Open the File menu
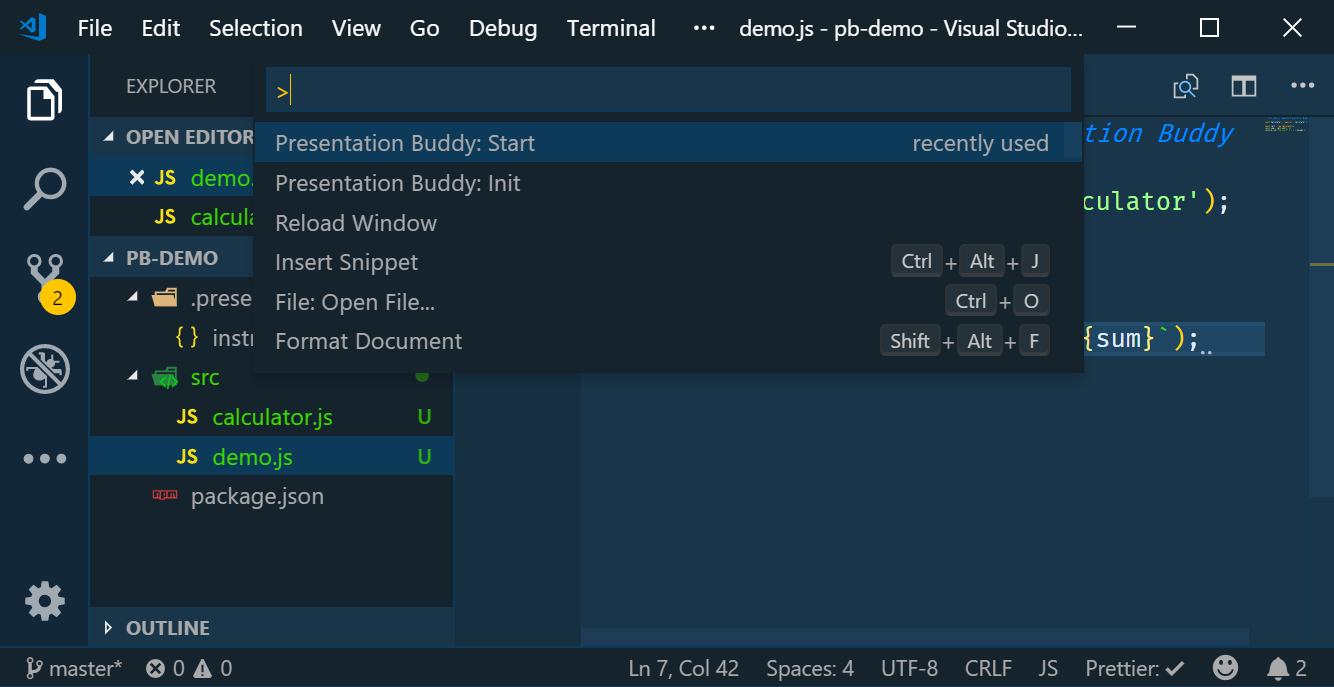 (x=95, y=28)
